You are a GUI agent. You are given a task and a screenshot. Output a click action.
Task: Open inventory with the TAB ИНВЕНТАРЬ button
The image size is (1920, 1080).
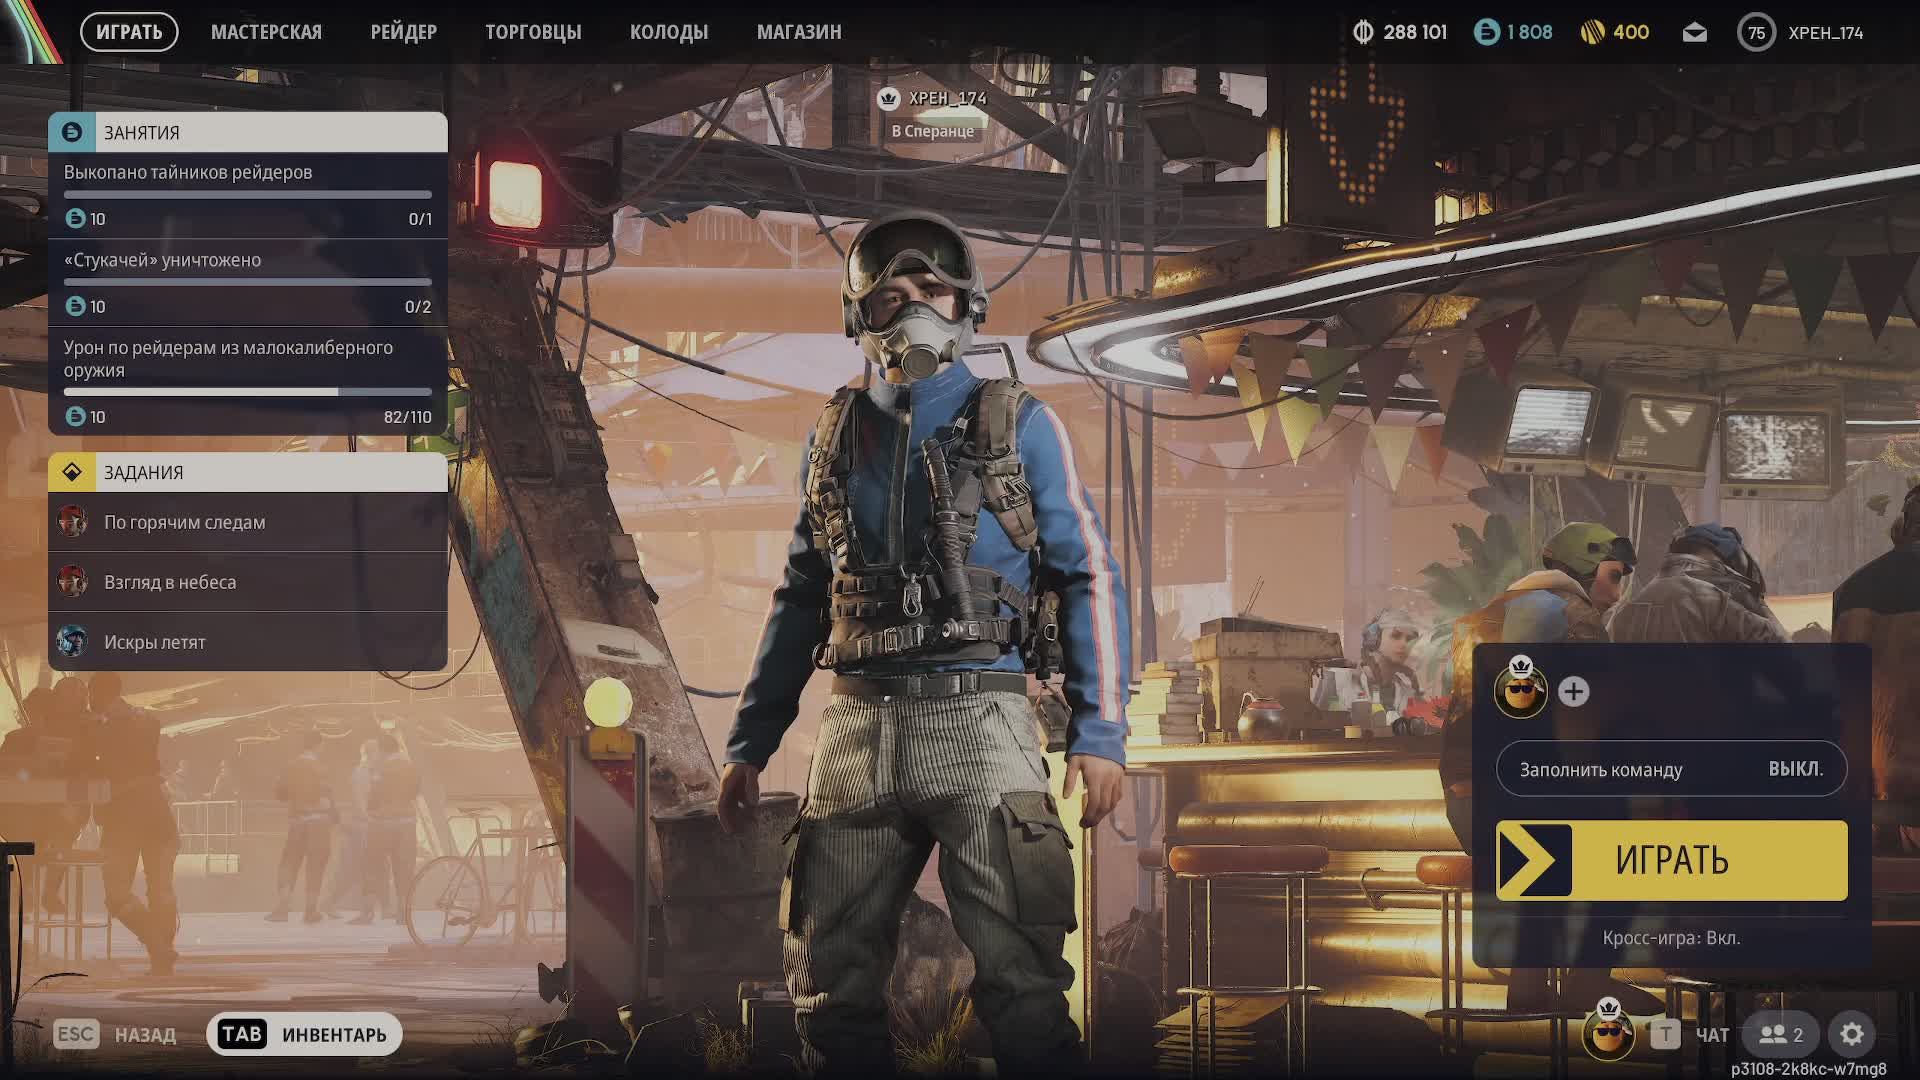pos(304,1034)
